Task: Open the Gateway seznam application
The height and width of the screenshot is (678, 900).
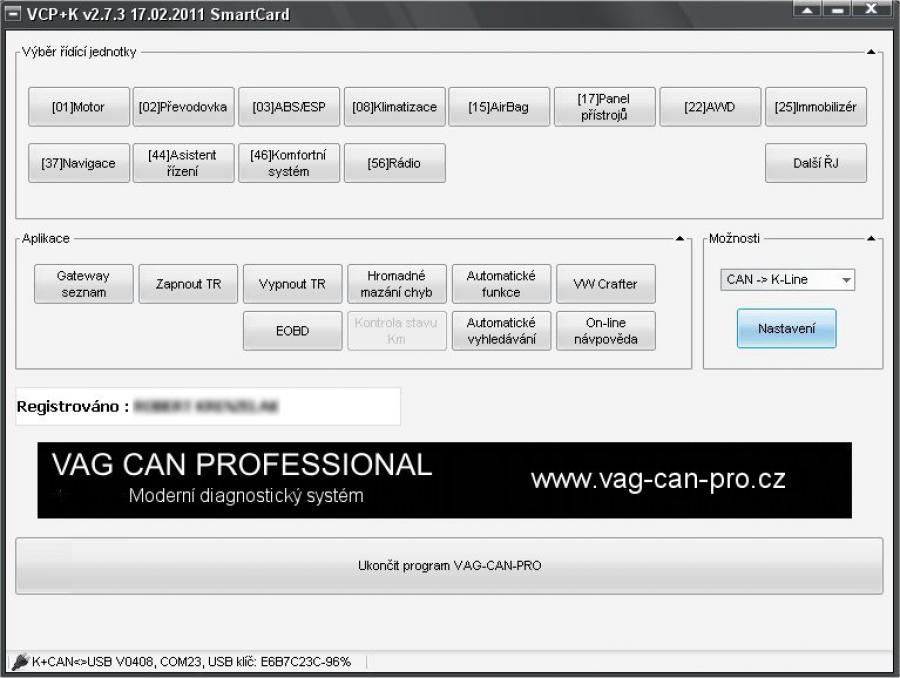Action: pos(84,284)
